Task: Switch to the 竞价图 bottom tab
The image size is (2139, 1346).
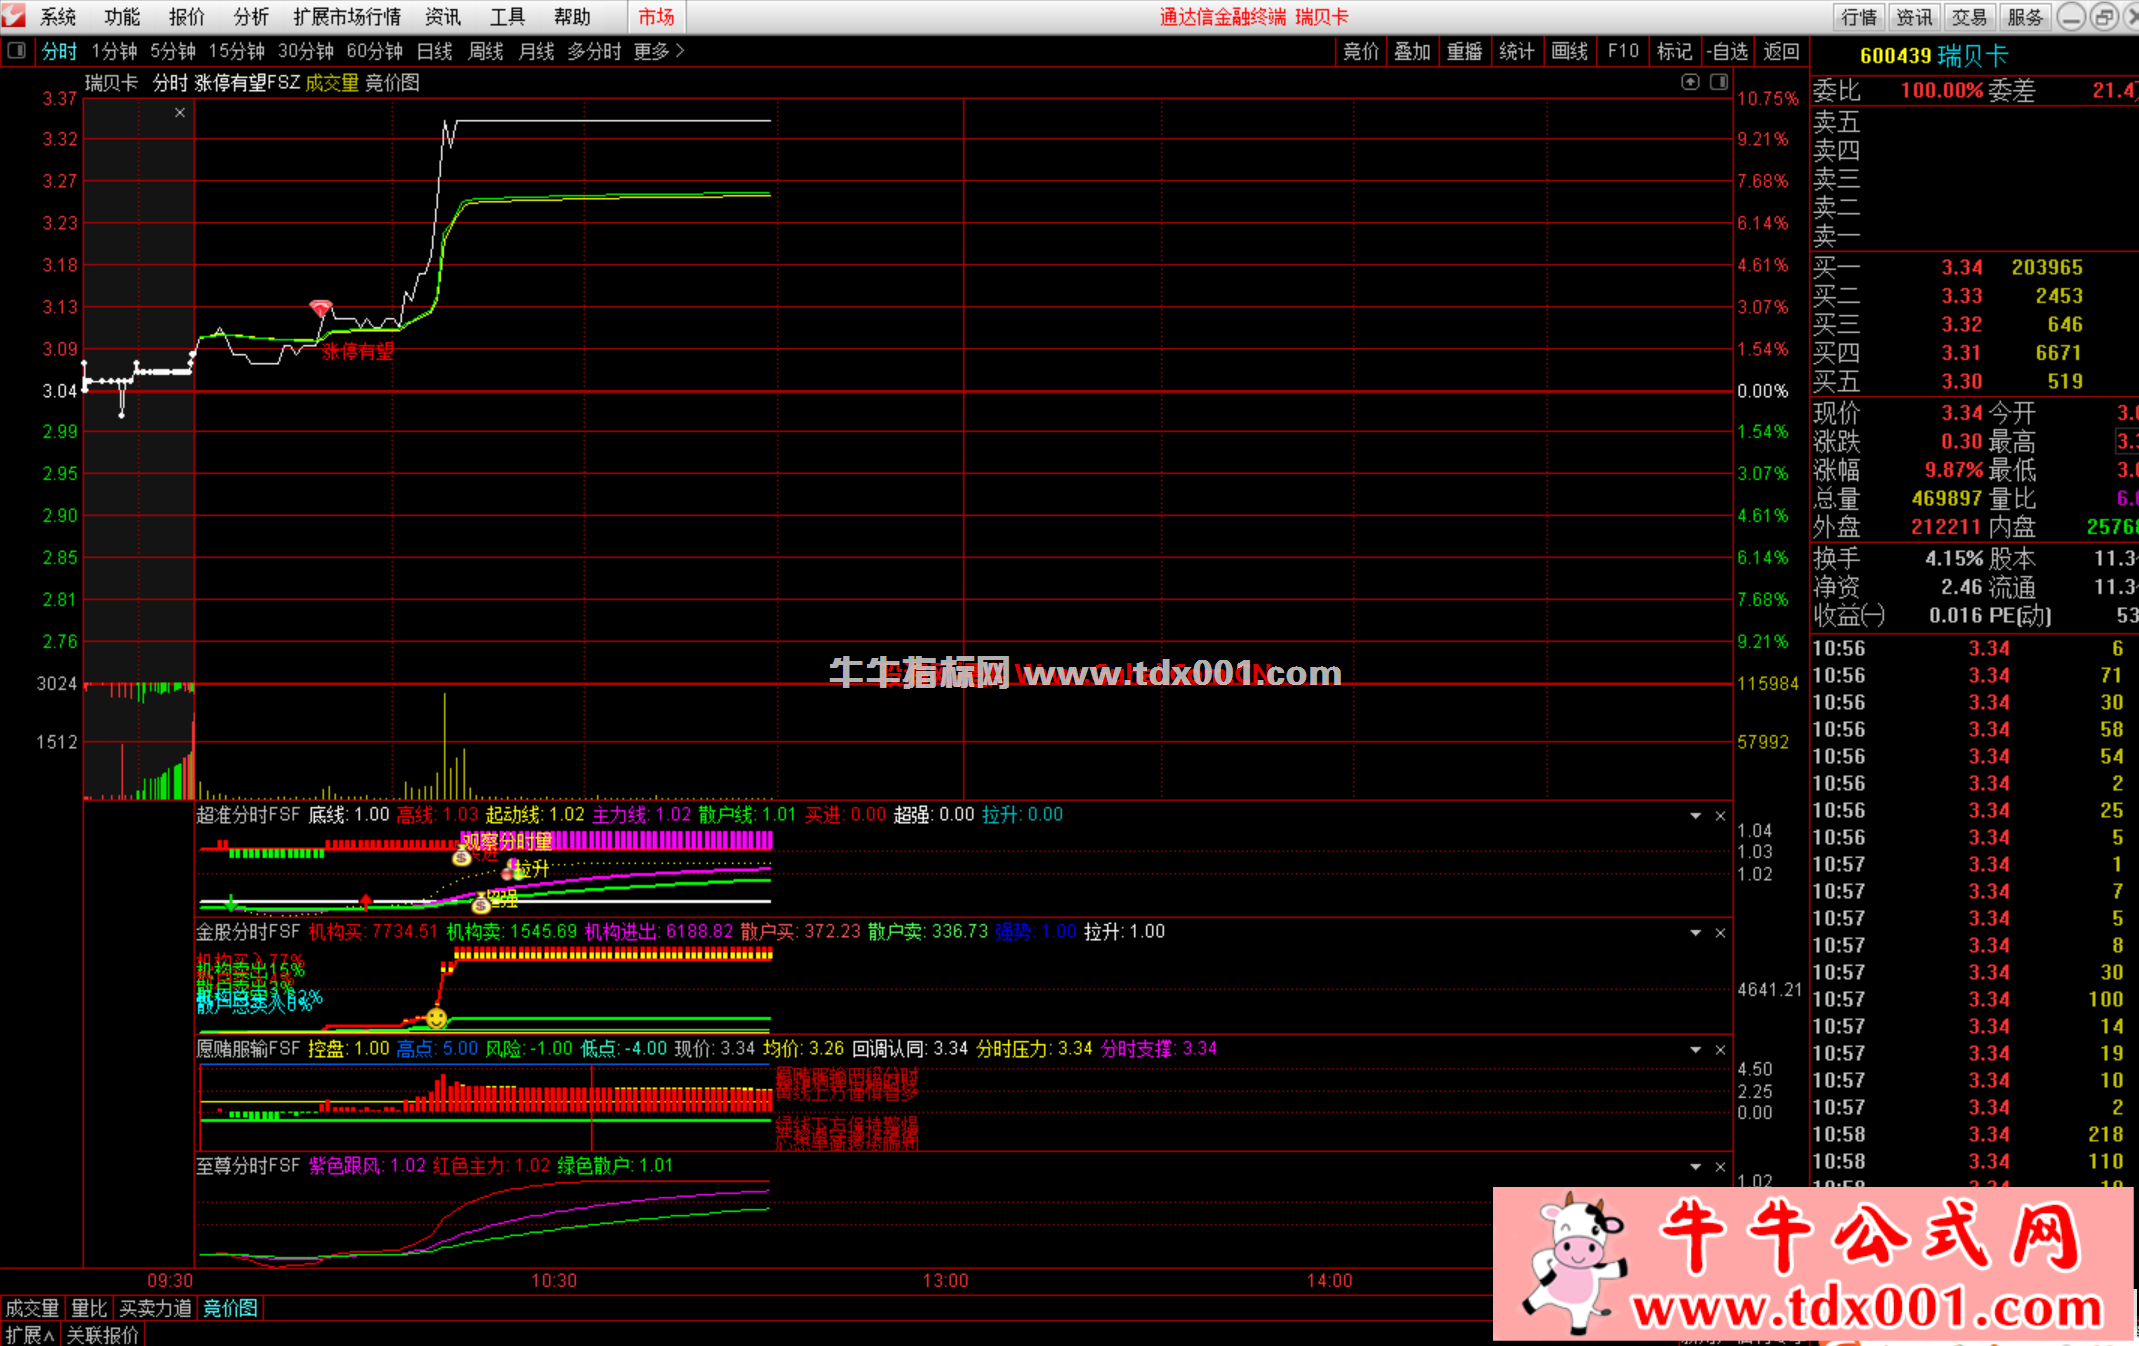Action: (x=230, y=1308)
